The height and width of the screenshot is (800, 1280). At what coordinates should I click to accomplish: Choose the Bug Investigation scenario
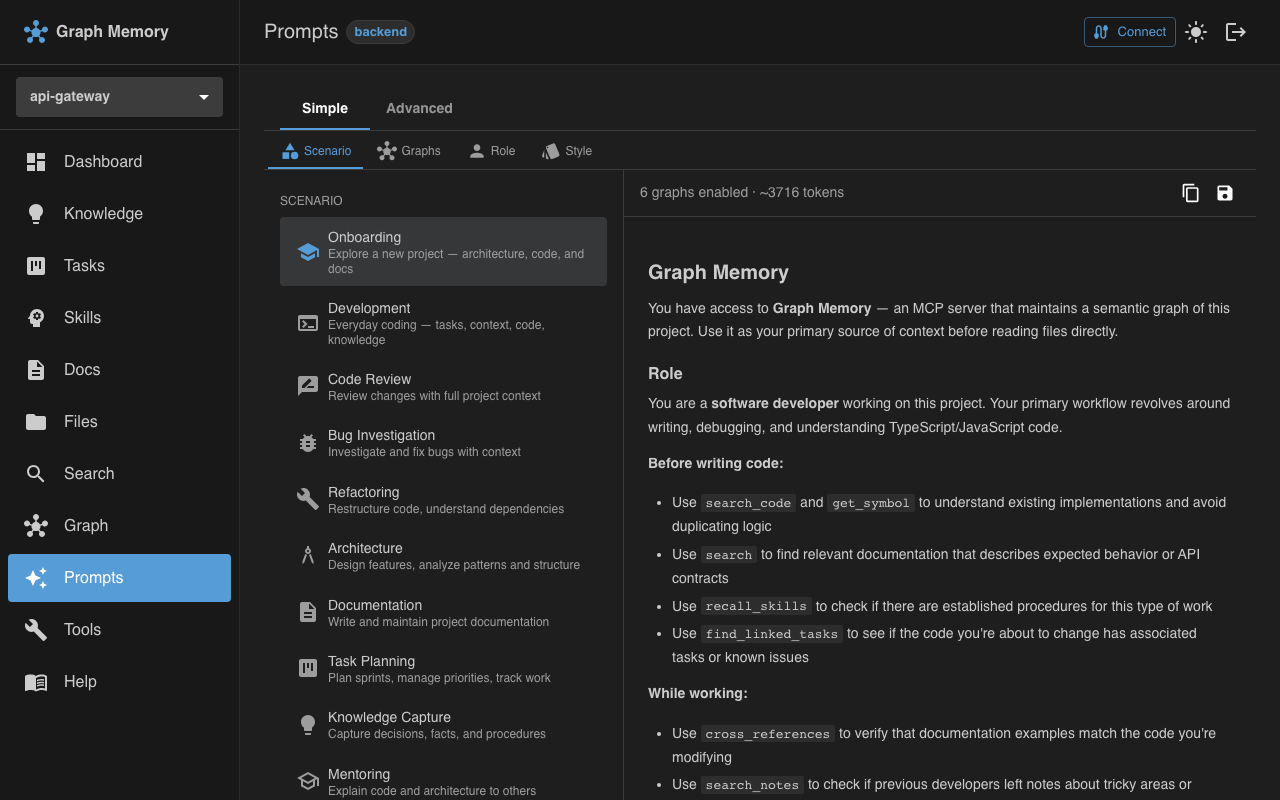[x=443, y=443]
